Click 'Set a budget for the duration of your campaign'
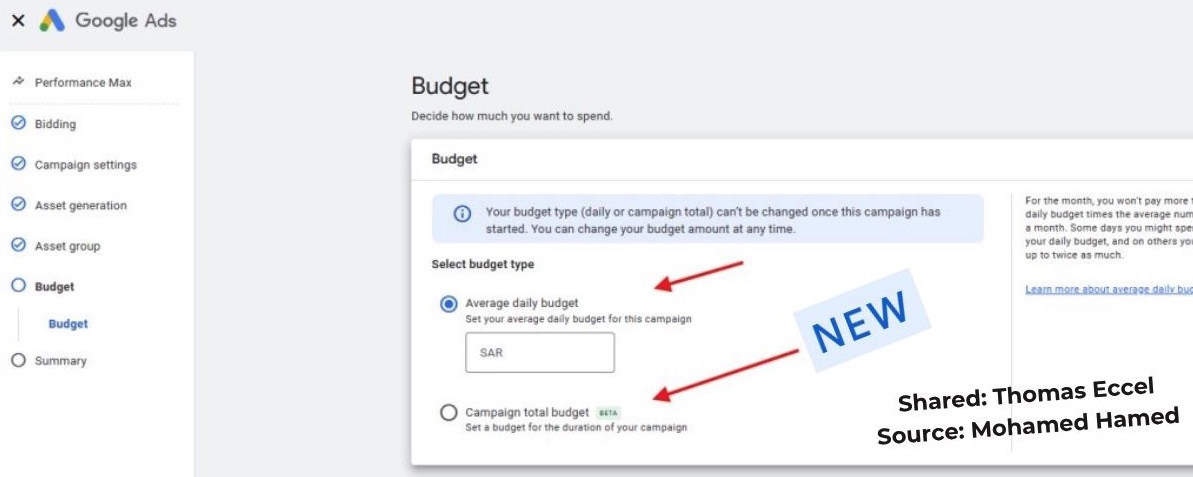The image size is (1193, 477). [x=576, y=428]
